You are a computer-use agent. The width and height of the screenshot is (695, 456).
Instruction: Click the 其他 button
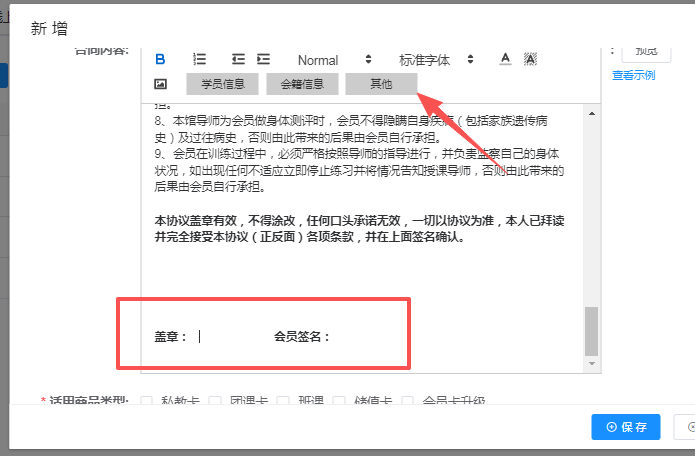381,84
